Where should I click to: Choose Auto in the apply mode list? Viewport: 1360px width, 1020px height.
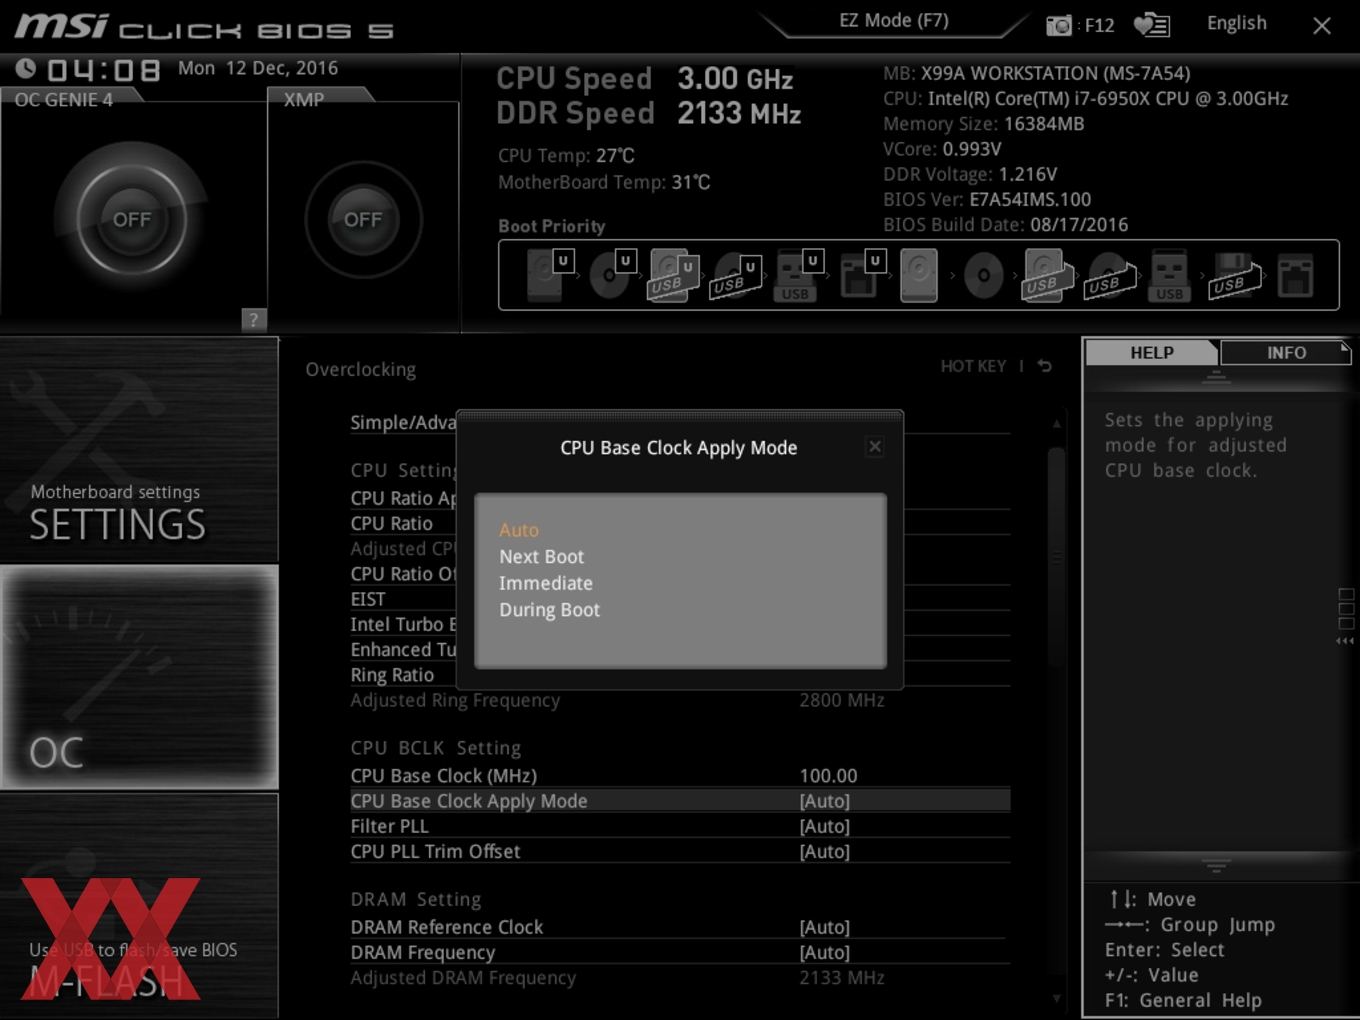point(519,530)
